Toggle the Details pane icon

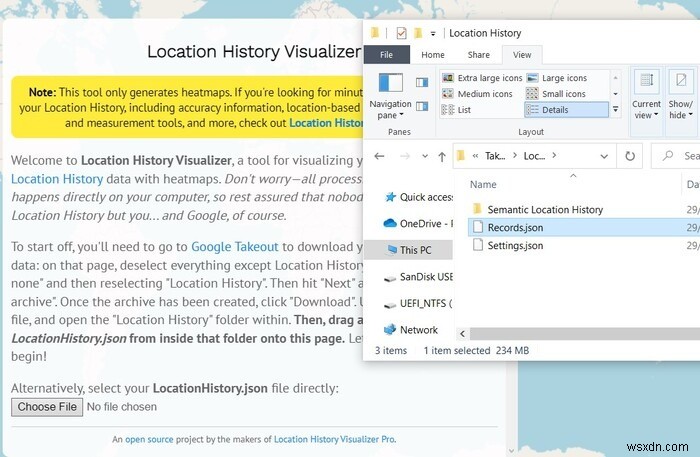coord(422,106)
